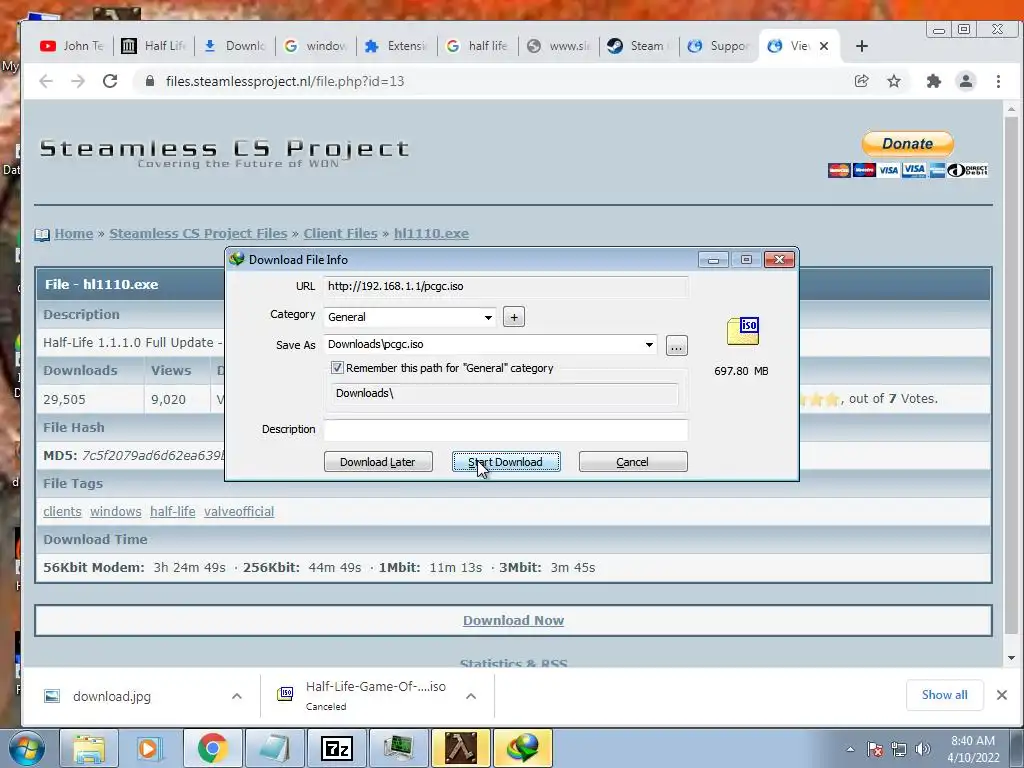
Task: Click the address bar URL
Action: coord(285,81)
